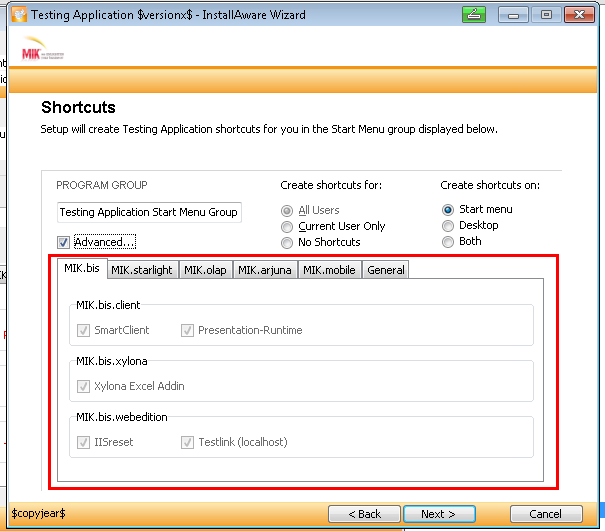Click the InstallAware app icon in title bar
This screenshot has width=605, height=531.
(x=19, y=15)
